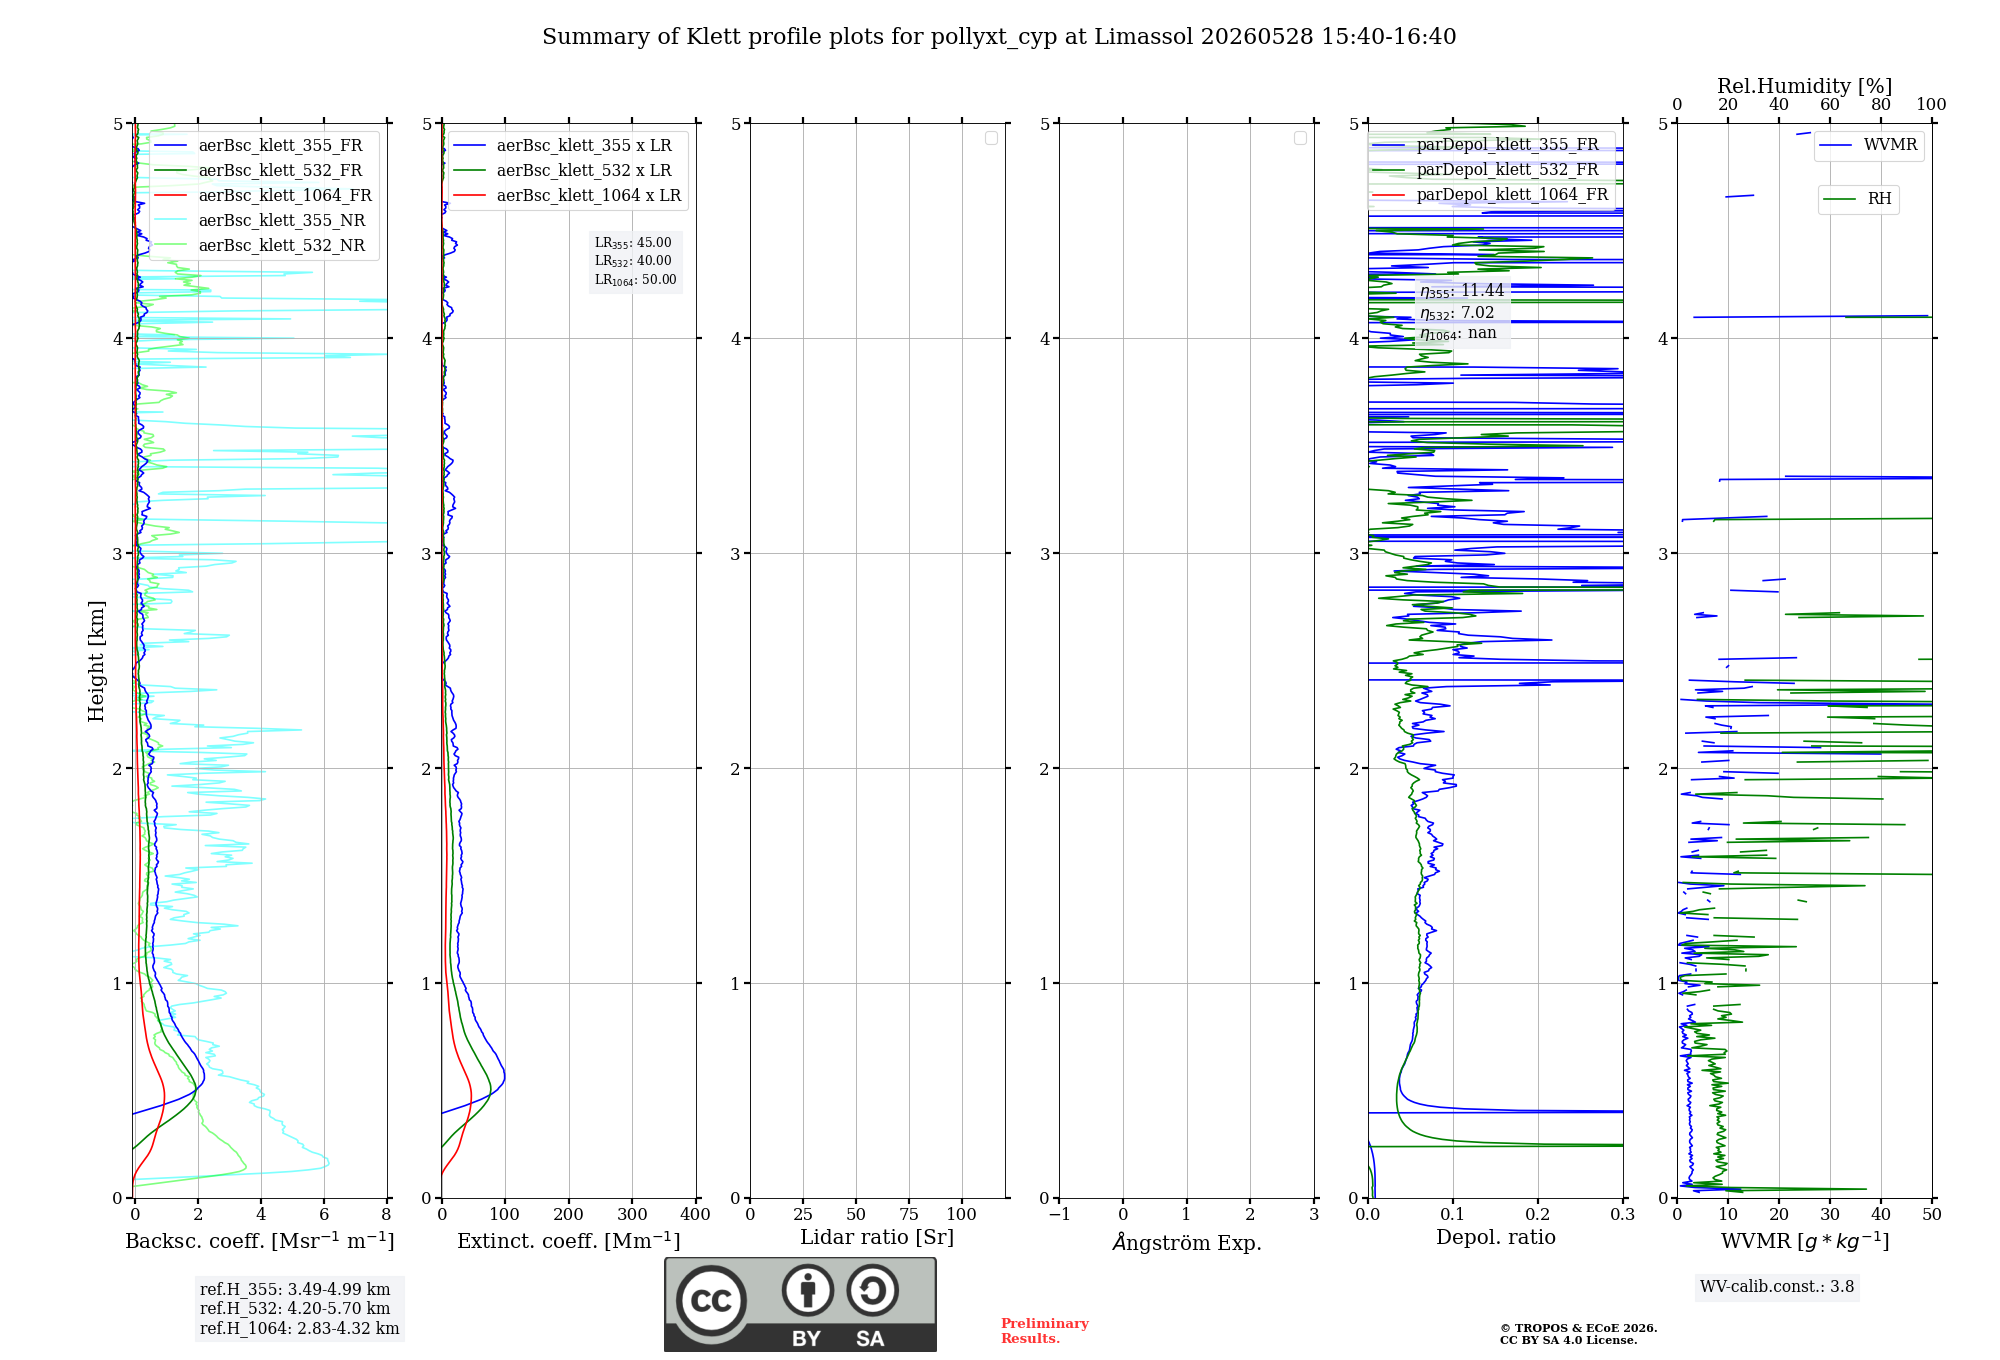Click the empty legend box in Lidar ratio panel
Image resolution: width=2000 pixels, height=1360 pixels.
pos(991,138)
